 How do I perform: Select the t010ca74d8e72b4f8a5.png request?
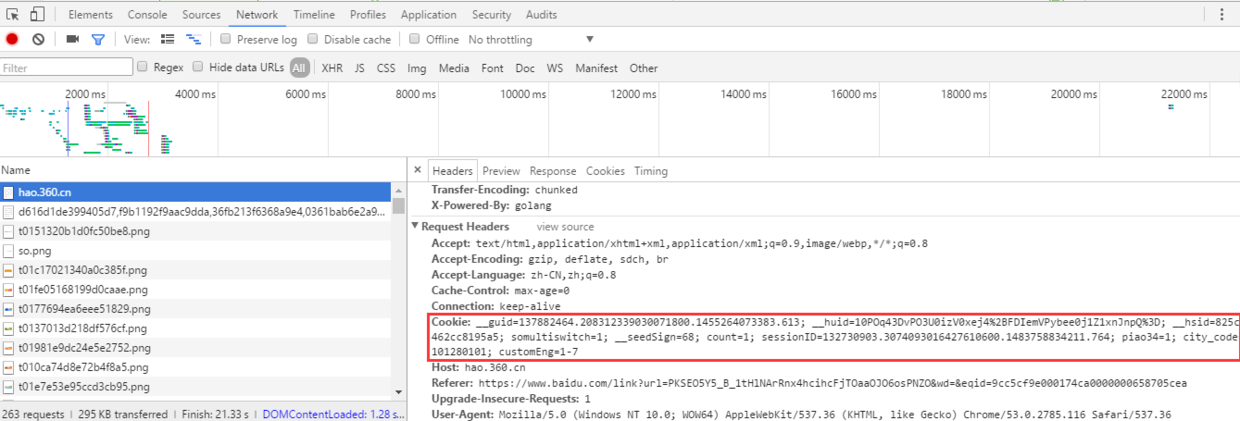196,366
